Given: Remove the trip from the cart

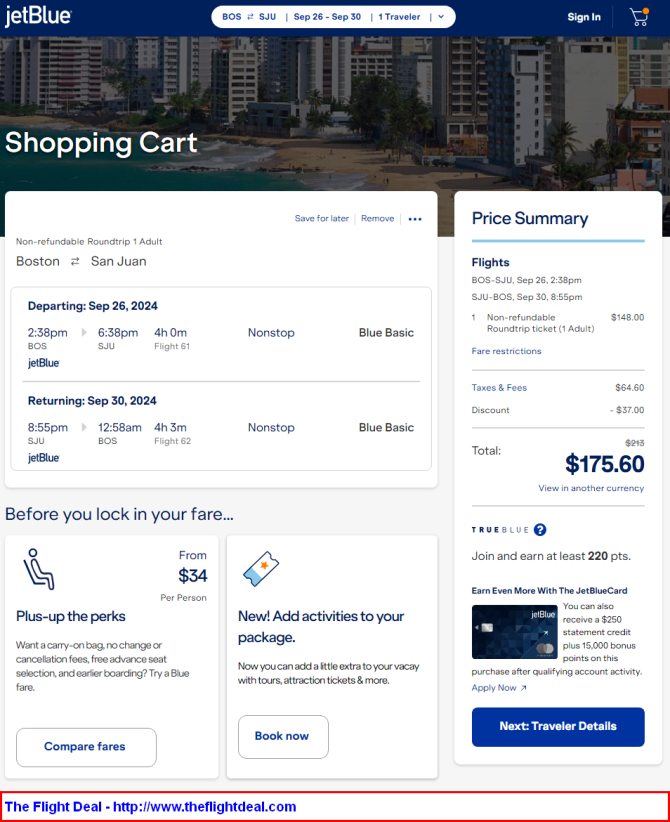Looking at the screenshot, I should point(377,218).
